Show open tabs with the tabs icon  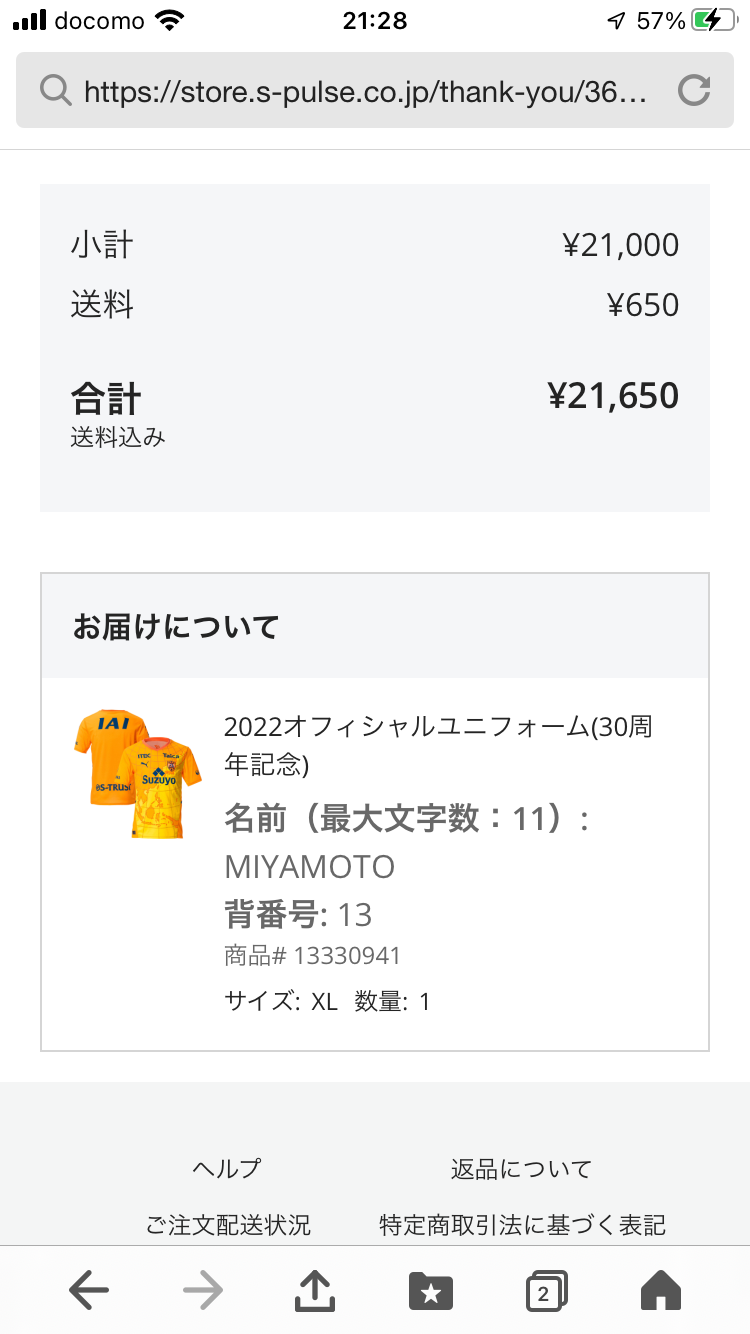point(546,1291)
